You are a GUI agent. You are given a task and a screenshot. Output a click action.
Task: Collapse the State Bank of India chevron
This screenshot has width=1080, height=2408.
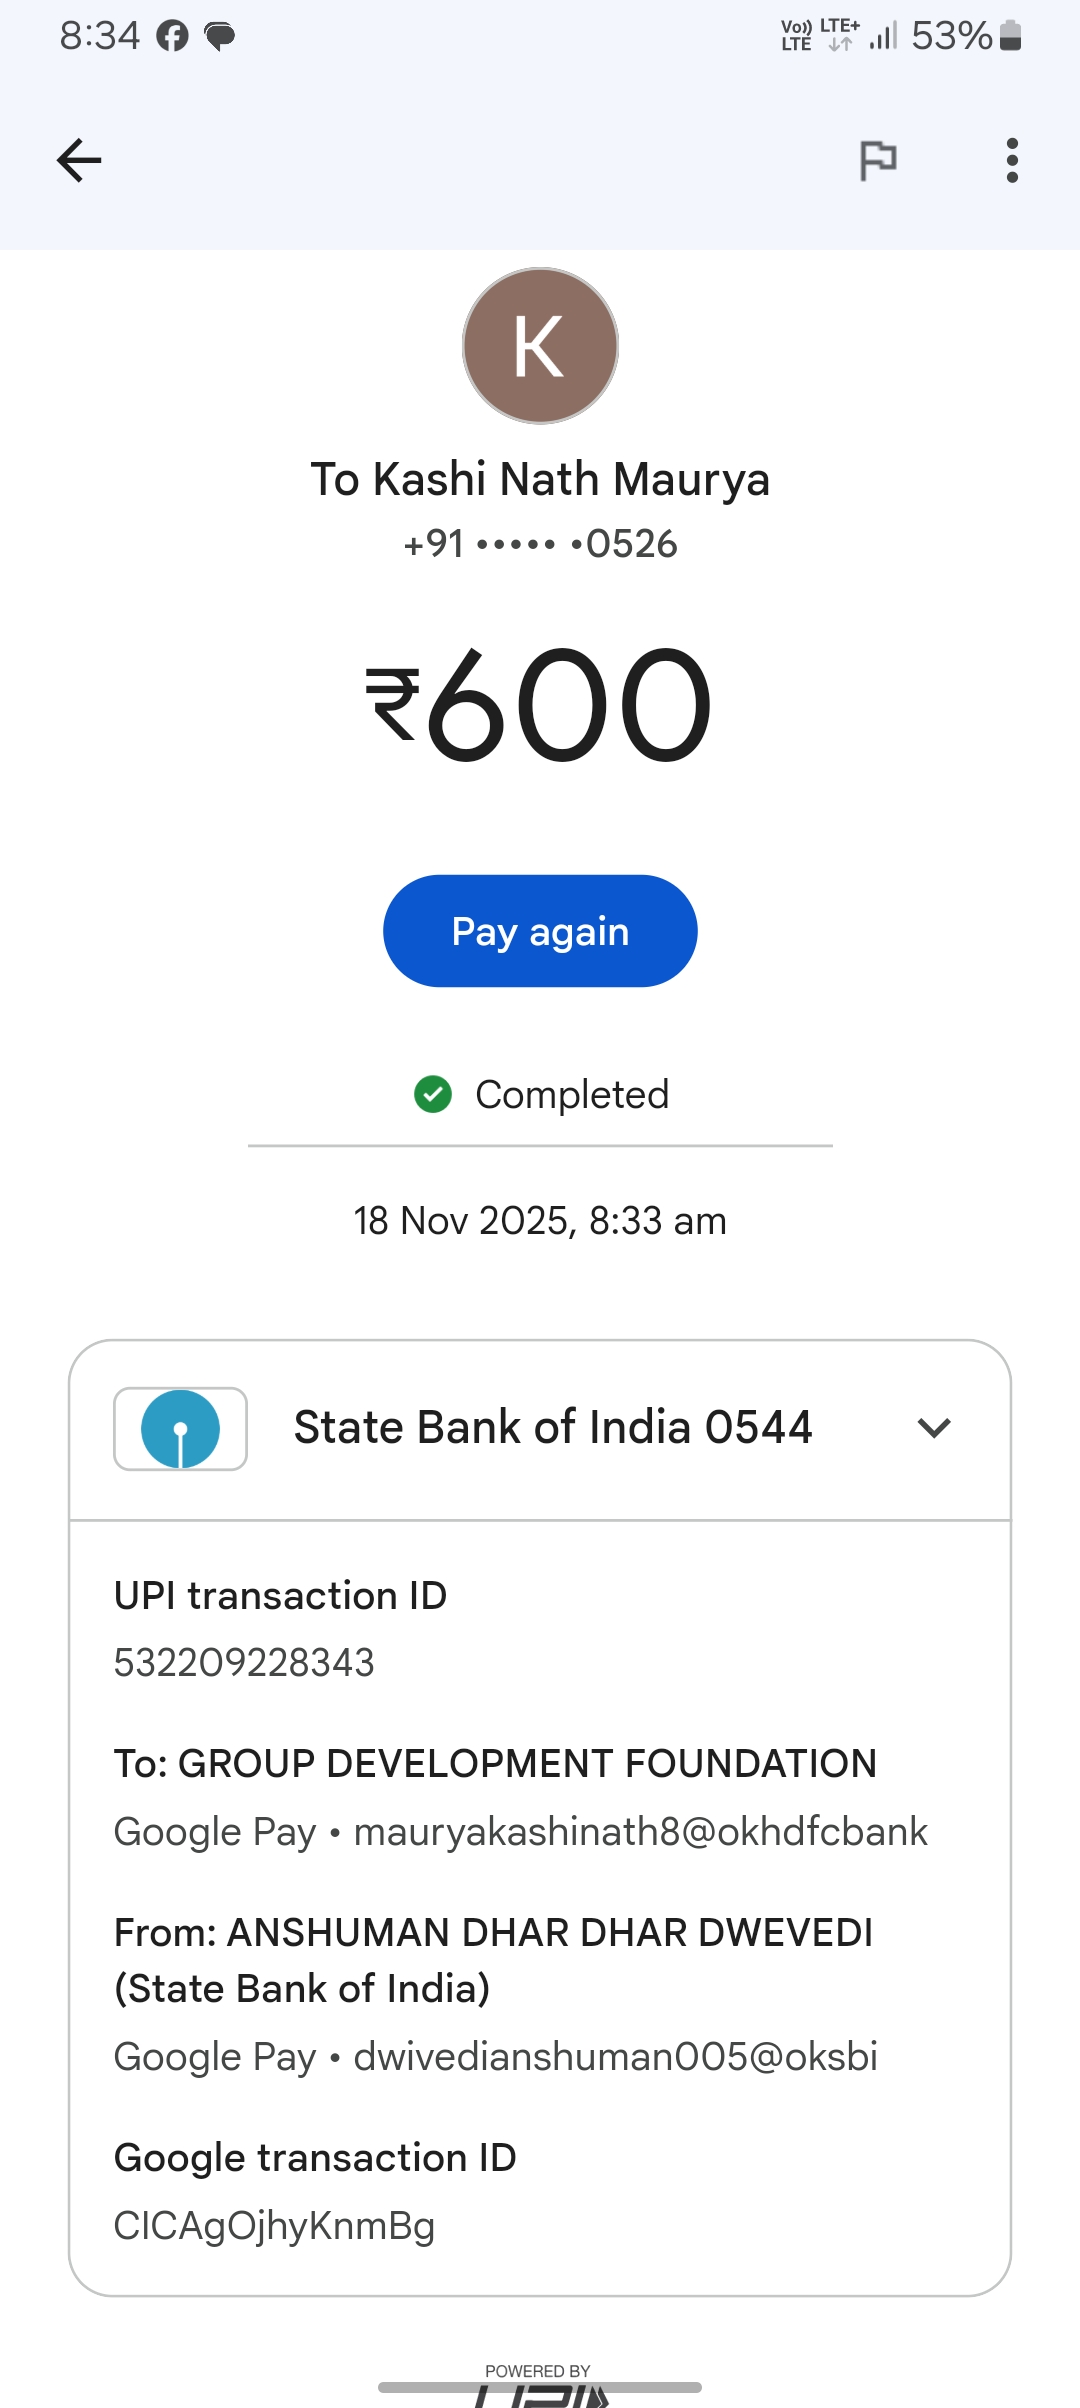(x=933, y=1428)
